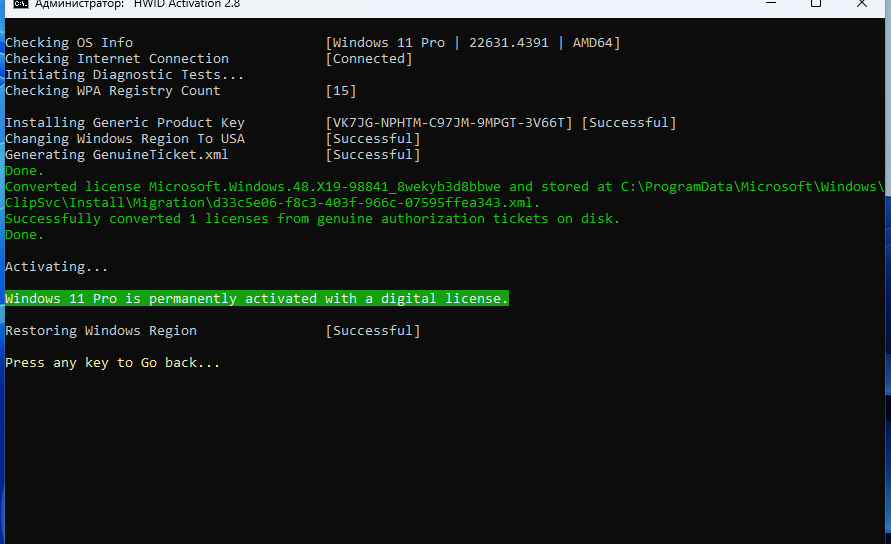
Task: Maximize the HWID Activation console window
Action: (x=816, y=3)
